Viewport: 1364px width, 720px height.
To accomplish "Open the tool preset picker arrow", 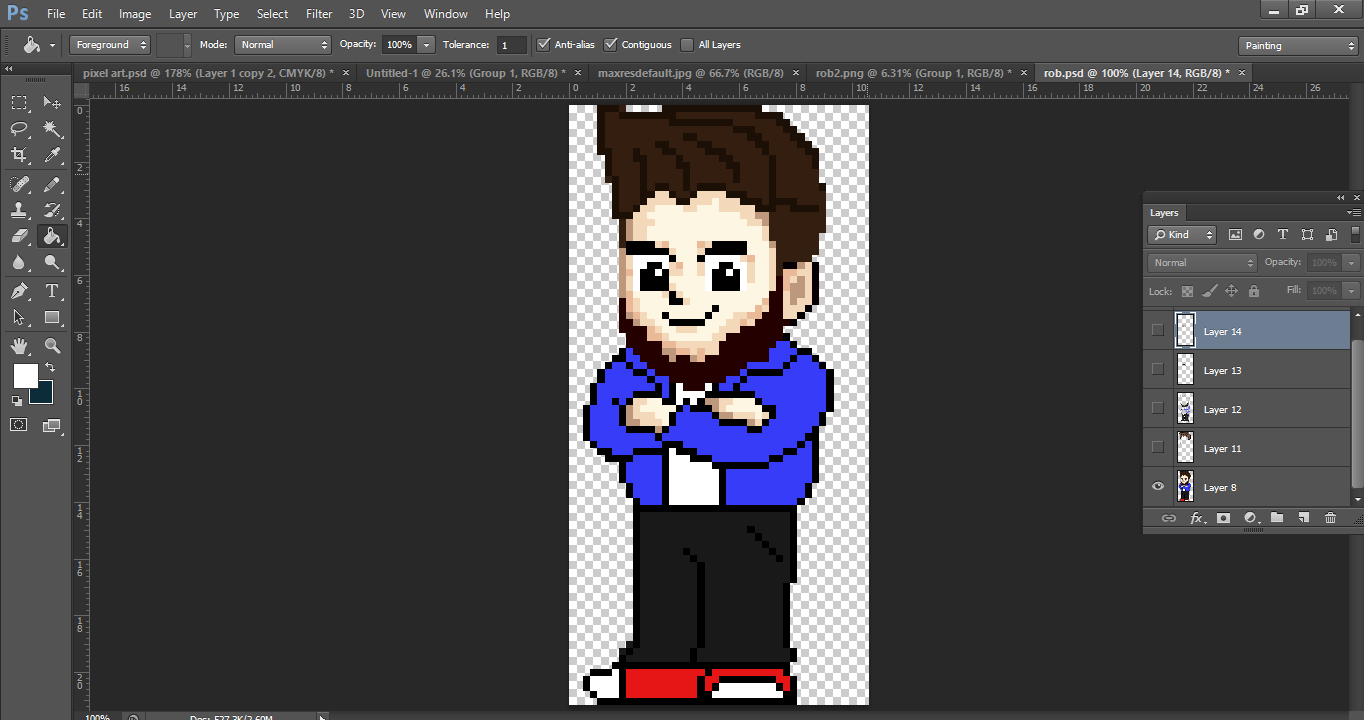I will [x=52, y=45].
